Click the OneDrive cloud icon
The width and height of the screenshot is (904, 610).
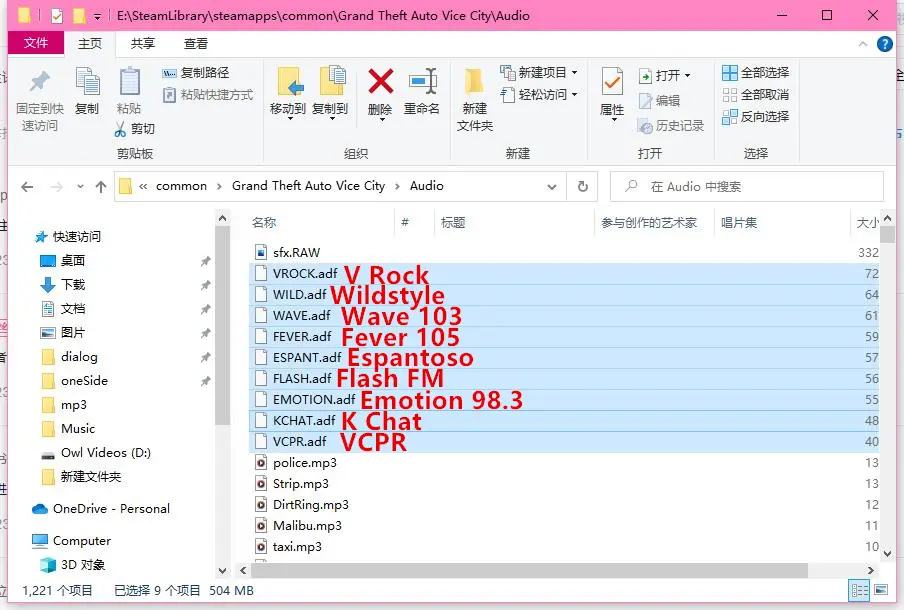(40, 509)
